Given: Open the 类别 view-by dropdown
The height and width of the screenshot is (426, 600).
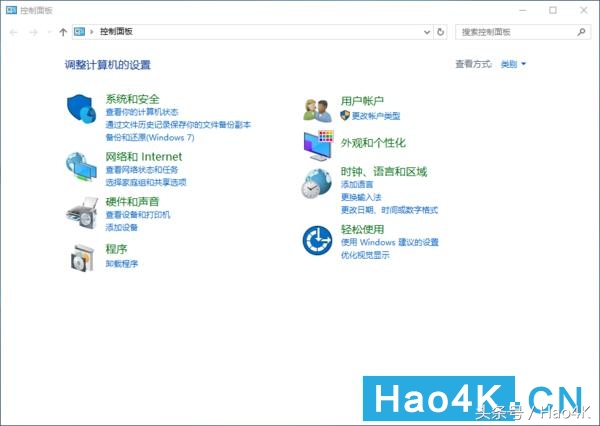Looking at the screenshot, I should click(x=514, y=64).
